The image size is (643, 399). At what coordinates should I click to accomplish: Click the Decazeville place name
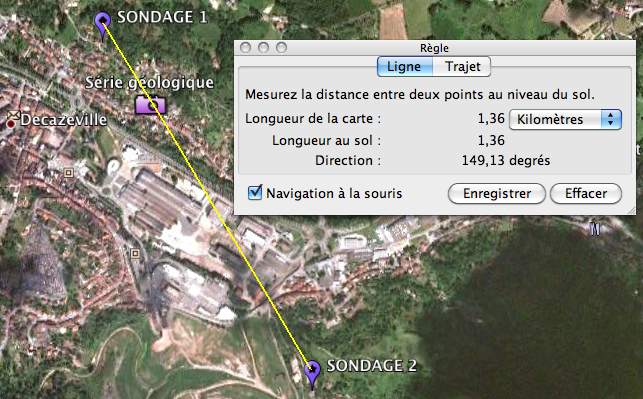click(x=64, y=120)
